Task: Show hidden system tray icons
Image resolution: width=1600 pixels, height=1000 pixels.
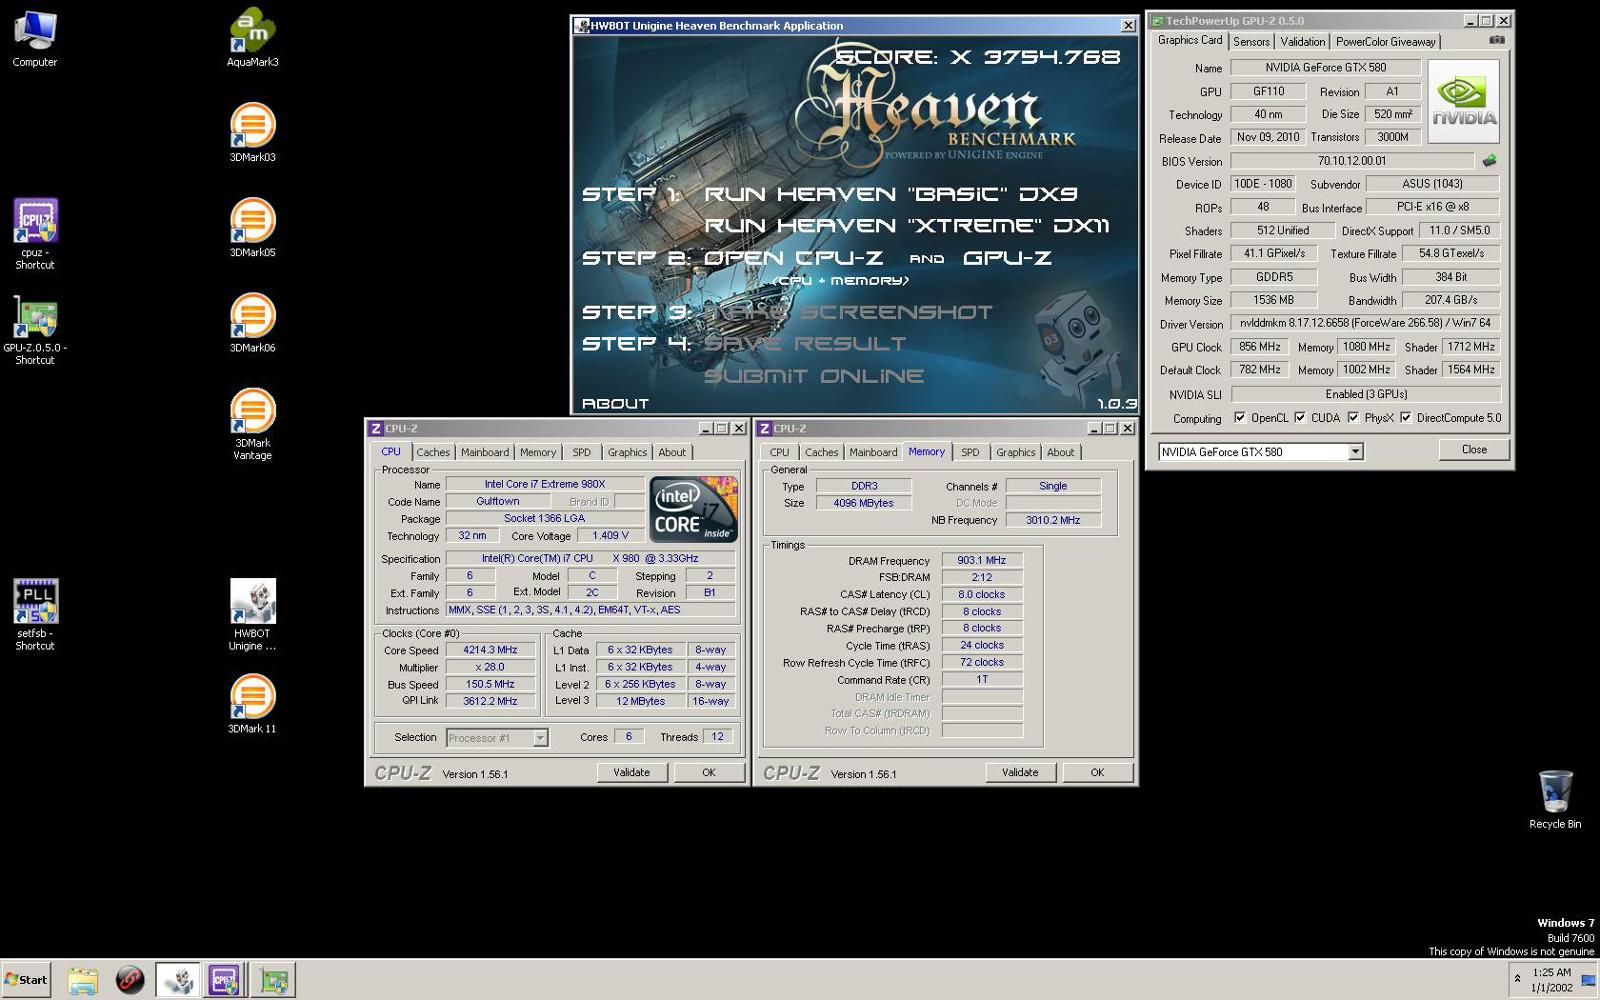Action: point(1517,979)
